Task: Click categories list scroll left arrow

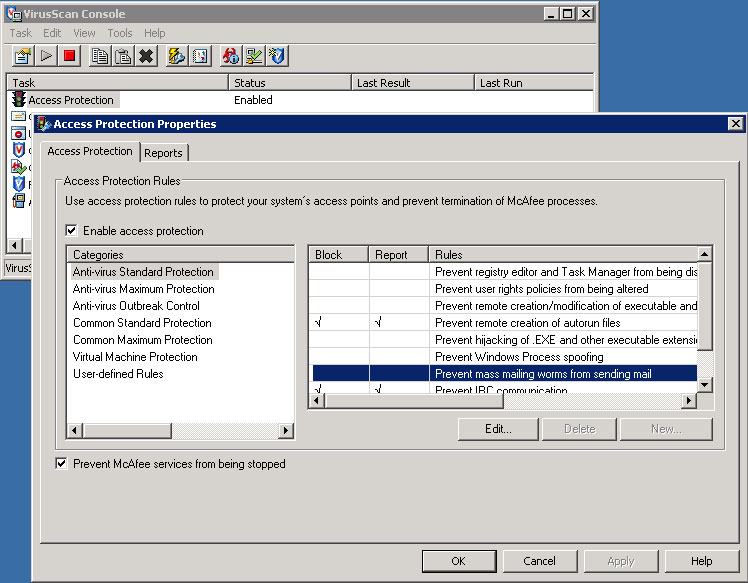Action: [74, 430]
